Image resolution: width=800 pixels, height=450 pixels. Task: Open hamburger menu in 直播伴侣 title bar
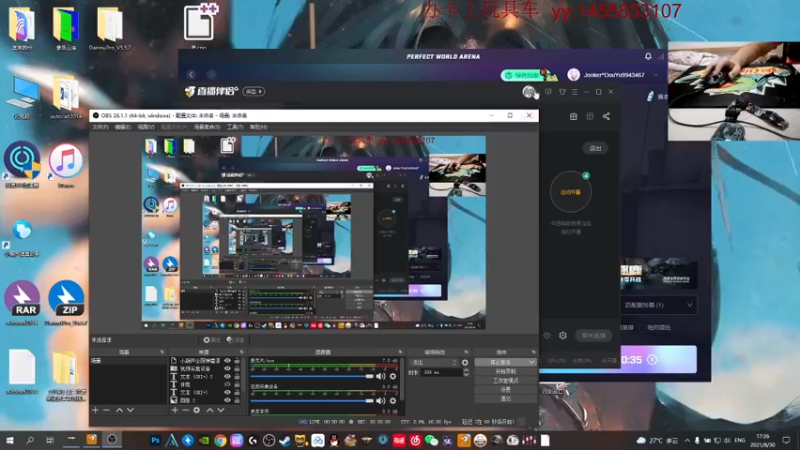click(574, 92)
